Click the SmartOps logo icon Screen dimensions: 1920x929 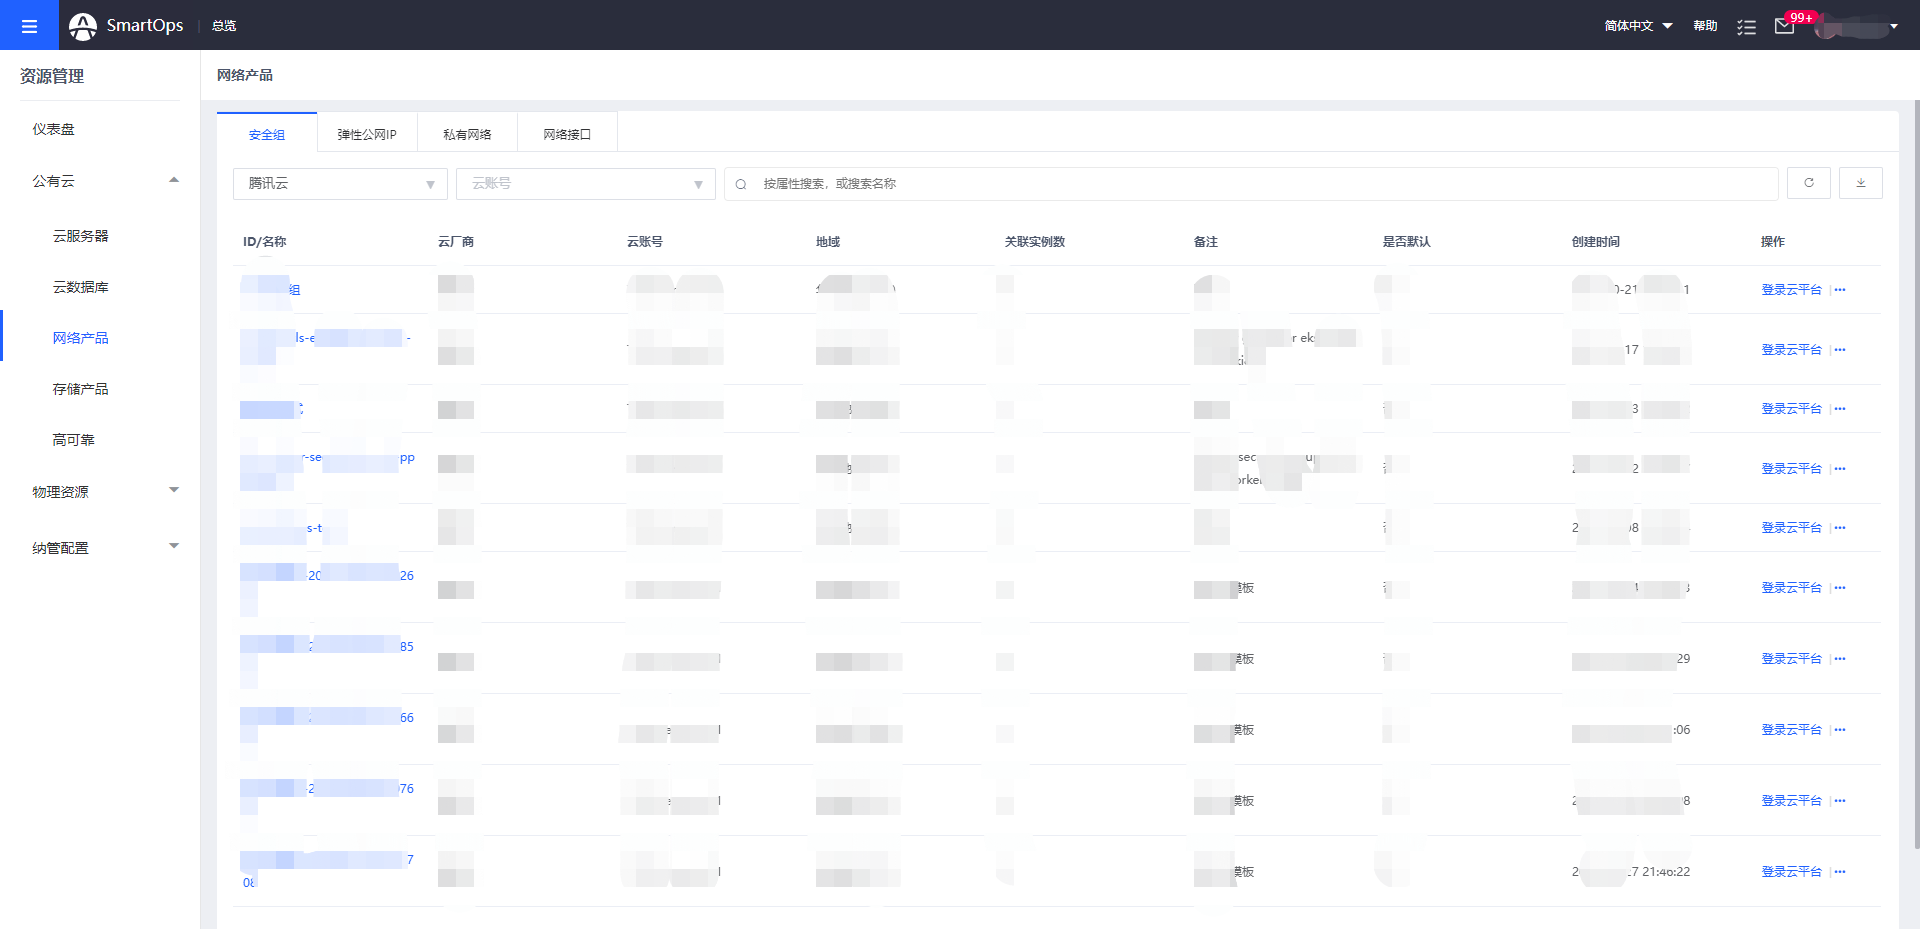coord(83,26)
